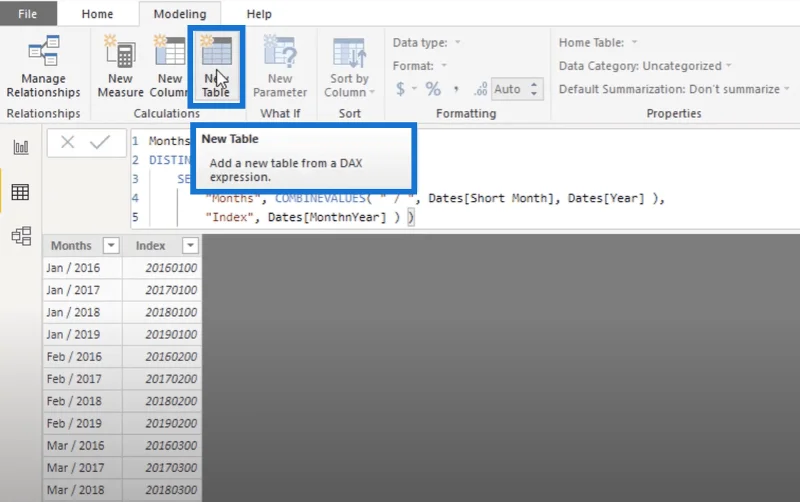Switch to Report view
Viewport: 800px width, 502px height.
point(21,147)
